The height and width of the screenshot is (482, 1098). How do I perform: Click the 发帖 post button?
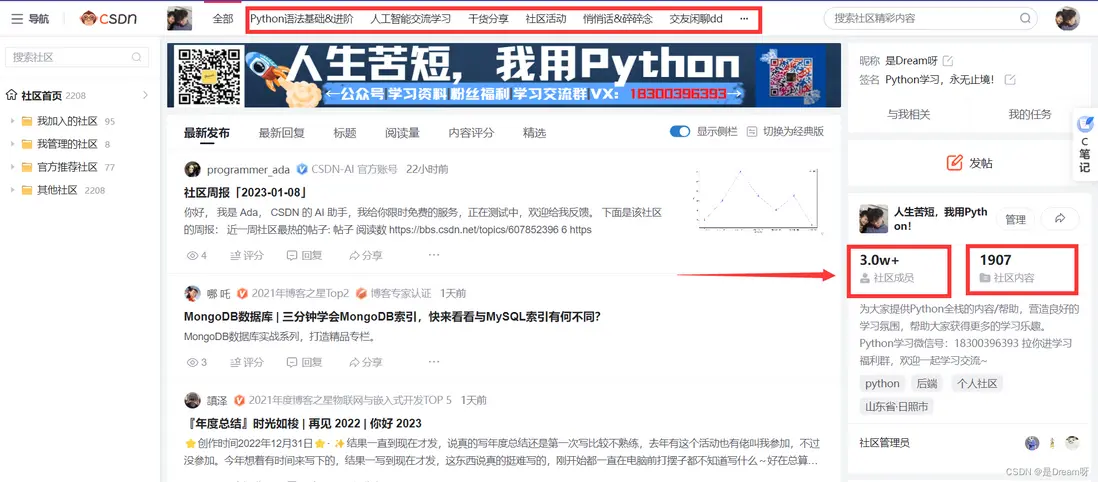970,163
